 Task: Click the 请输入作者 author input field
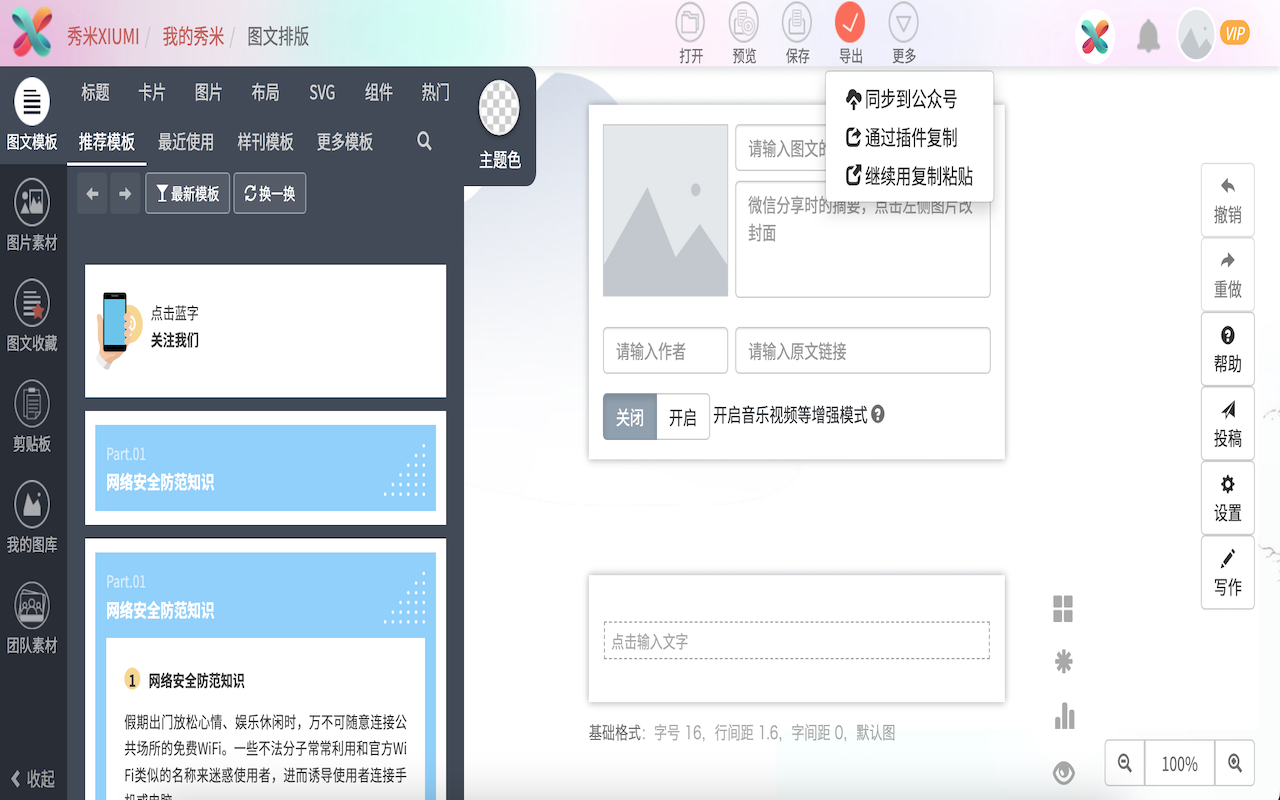point(665,350)
